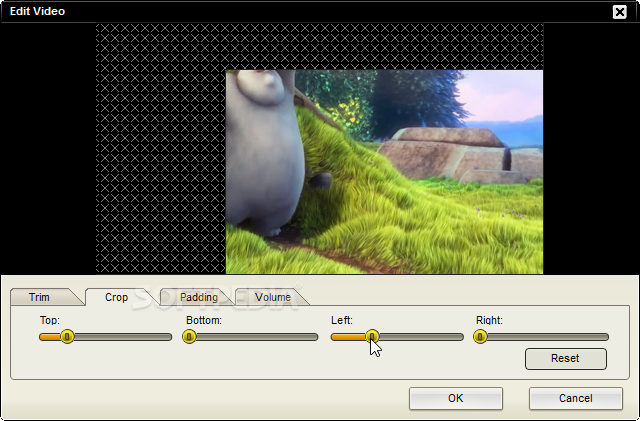Close the Edit Video window

coord(620,12)
